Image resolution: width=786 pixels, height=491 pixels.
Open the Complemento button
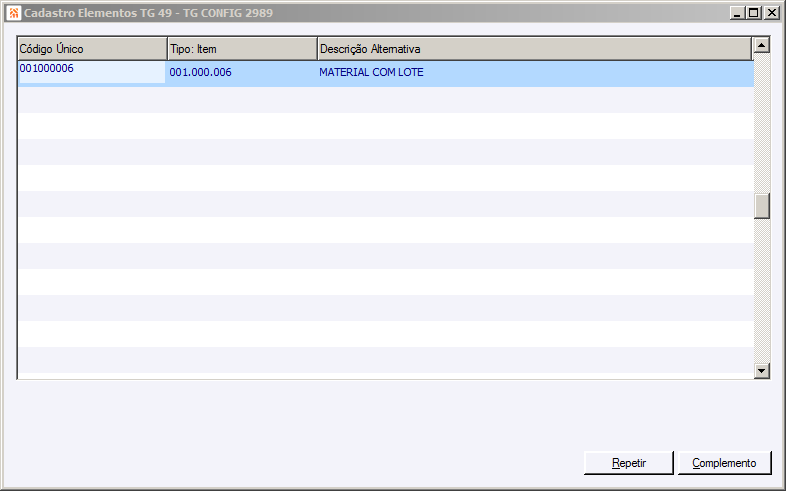click(724, 463)
